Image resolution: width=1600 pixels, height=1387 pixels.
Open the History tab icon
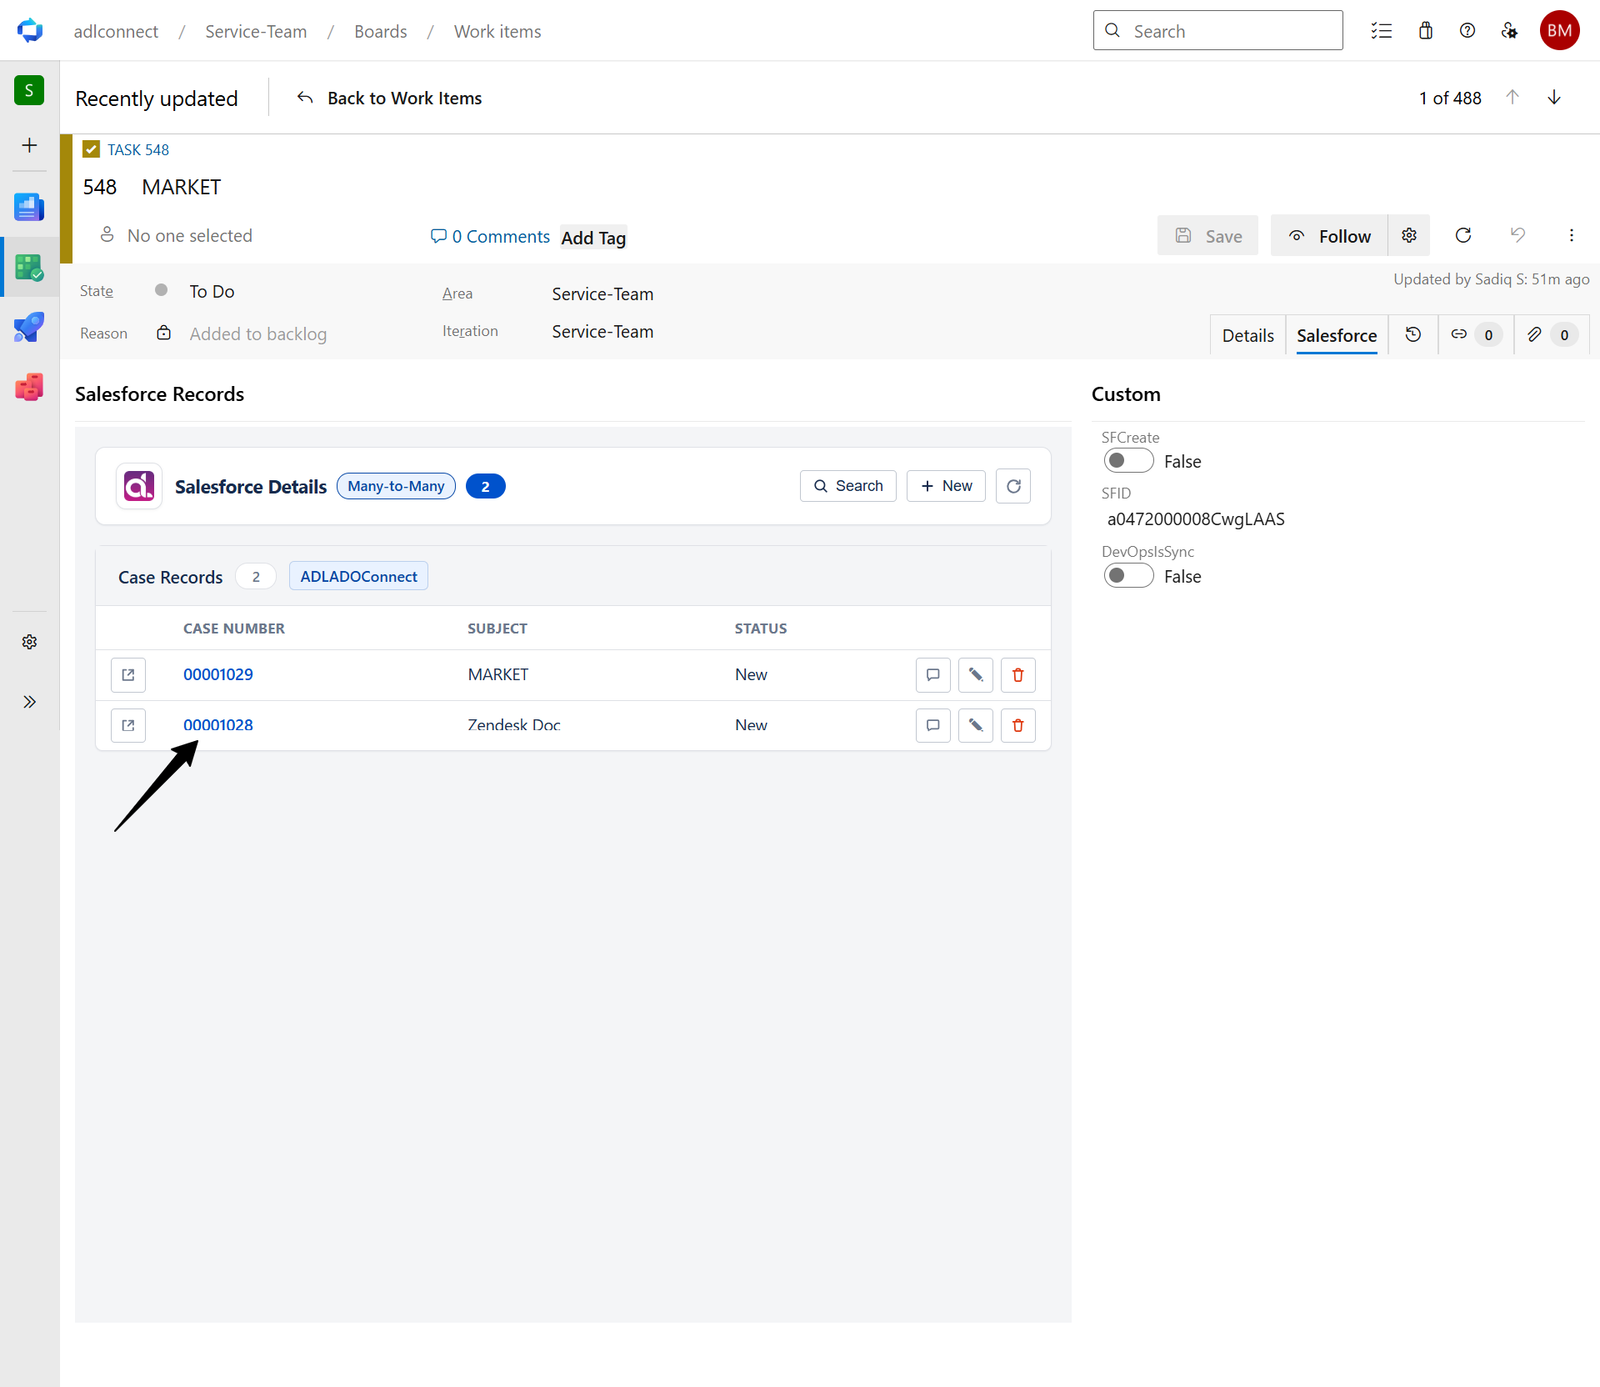tap(1413, 335)
